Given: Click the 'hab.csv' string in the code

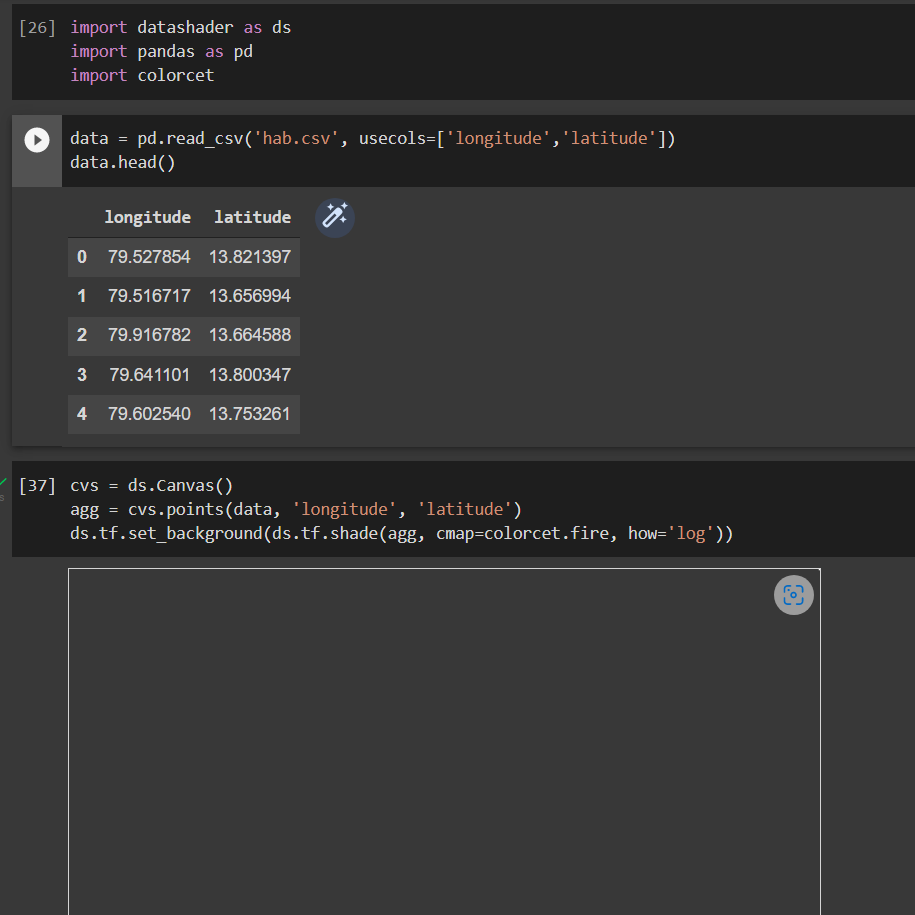Looking at the screenshot, I should coord(296,139).
